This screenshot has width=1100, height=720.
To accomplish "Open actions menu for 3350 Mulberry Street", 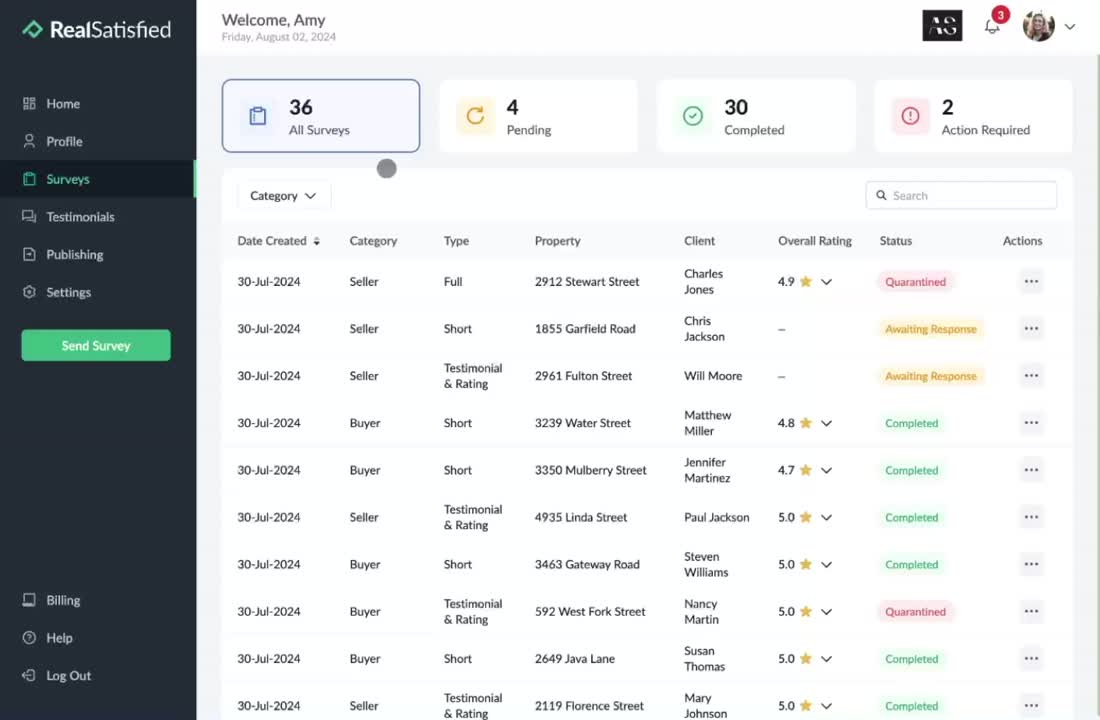I will click(1031, 470).
